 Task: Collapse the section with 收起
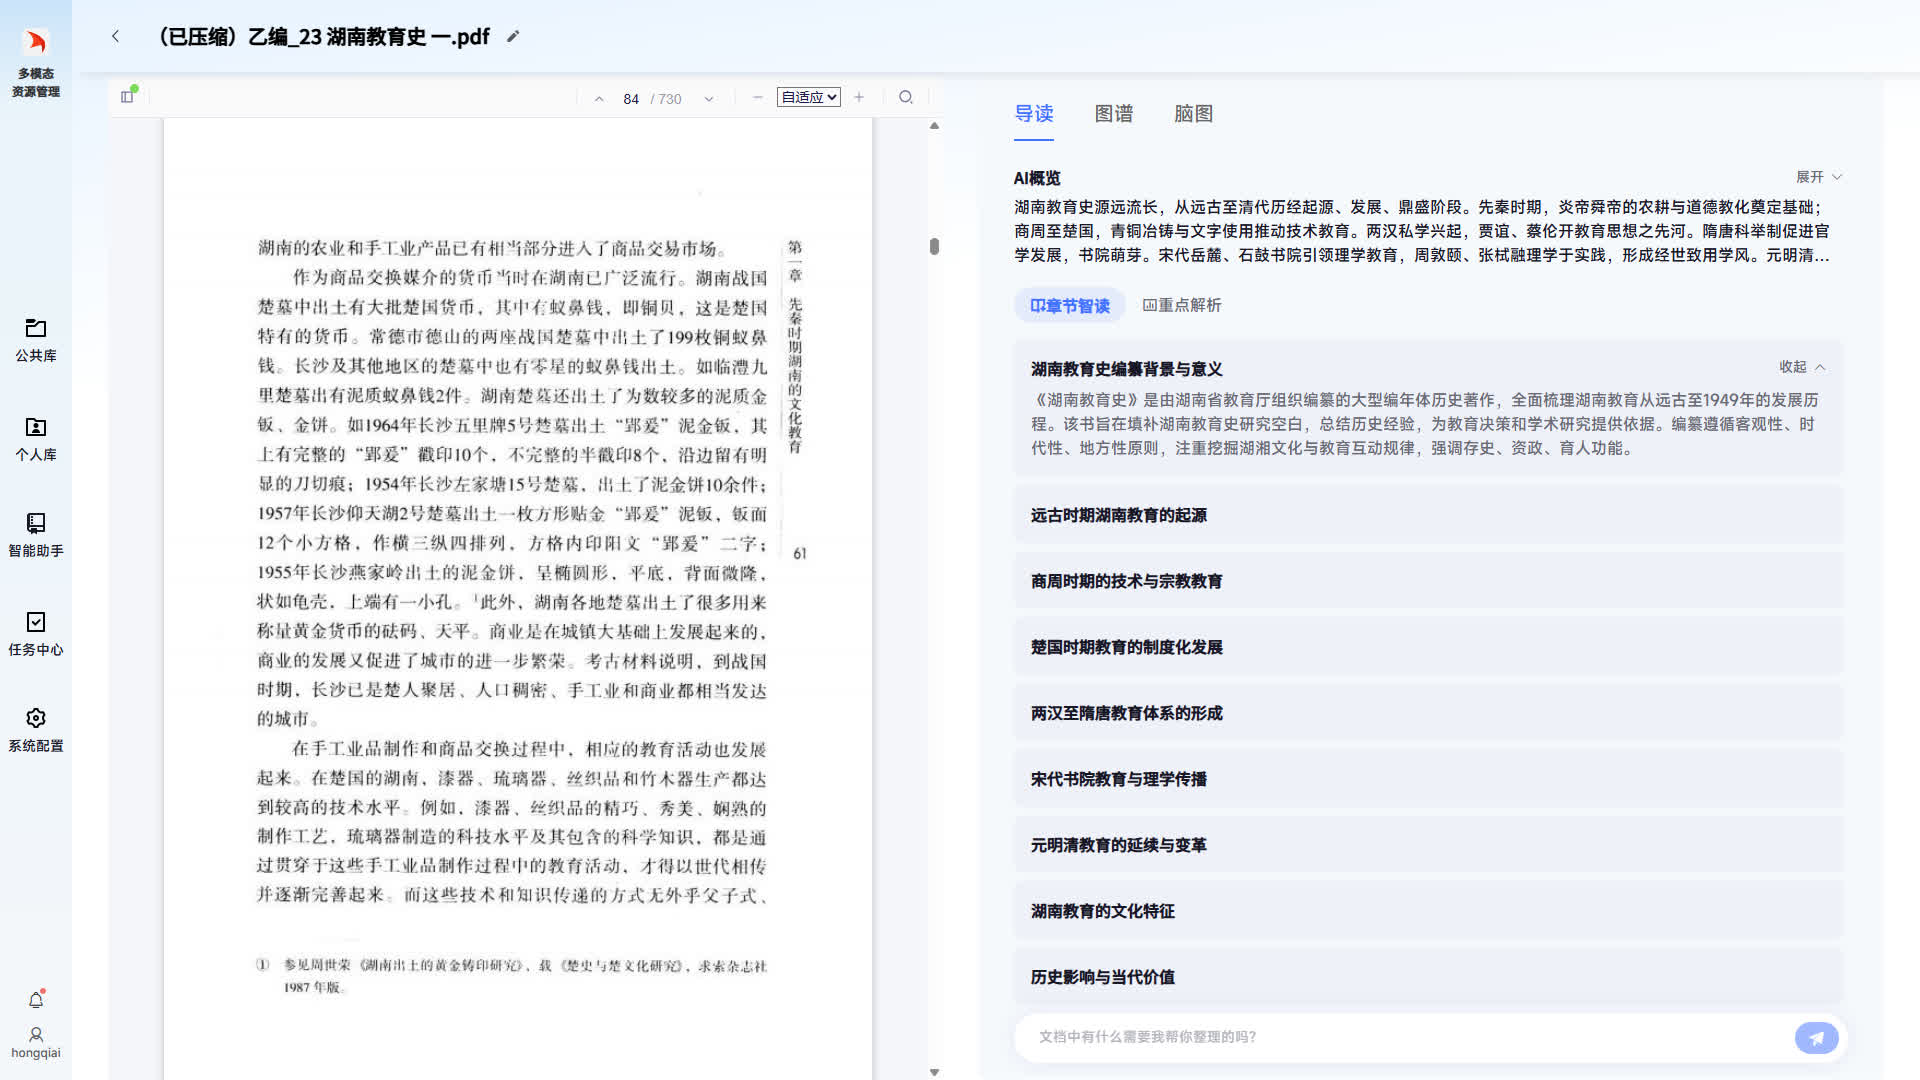[x=1802, y=367]
